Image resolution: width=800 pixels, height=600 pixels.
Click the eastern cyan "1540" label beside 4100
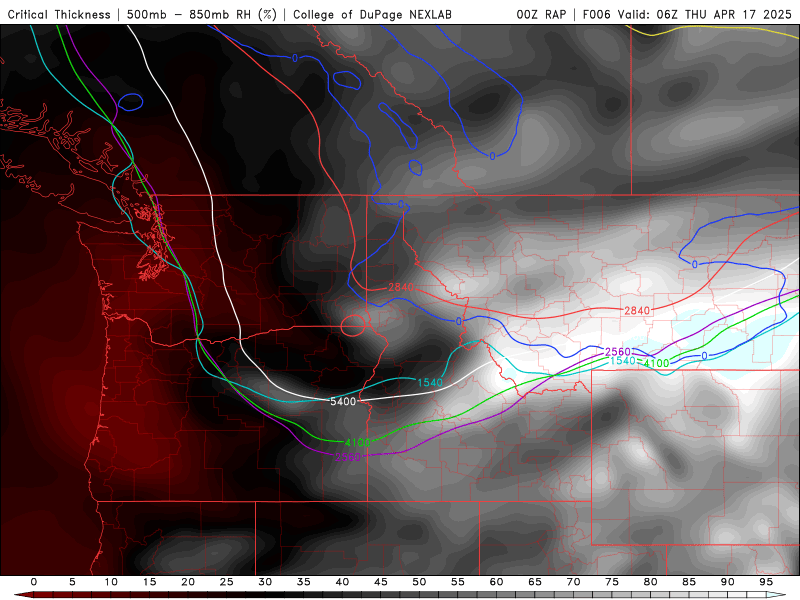(x=623, y=361)
